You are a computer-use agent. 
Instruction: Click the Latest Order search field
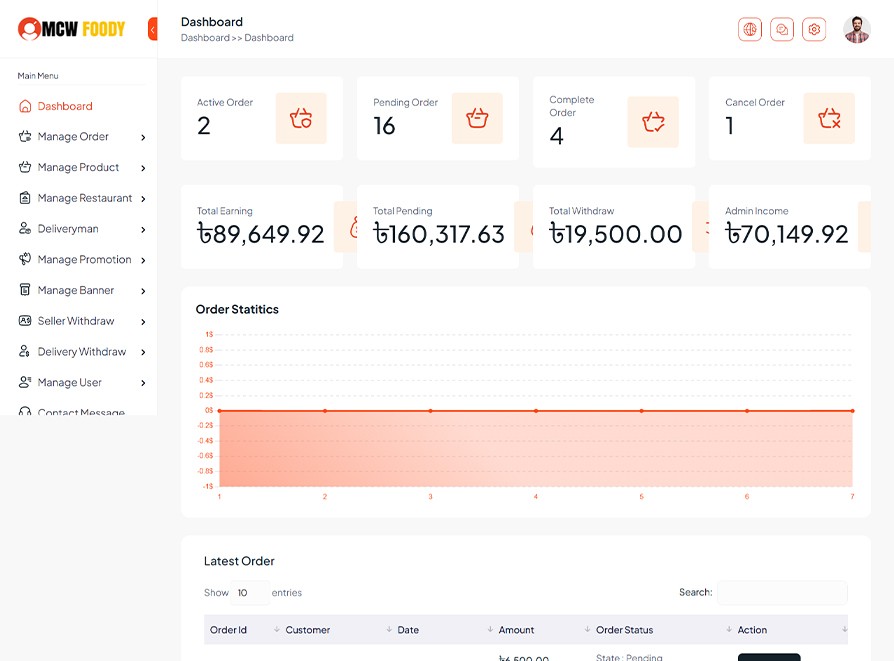(782, 593)
